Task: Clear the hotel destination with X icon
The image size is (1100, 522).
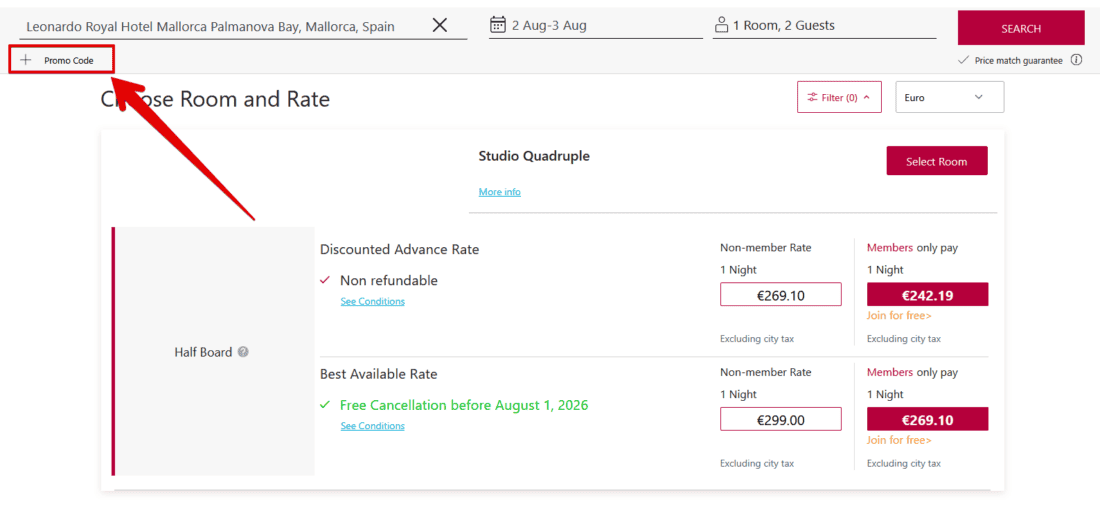Action: point(440,26)
